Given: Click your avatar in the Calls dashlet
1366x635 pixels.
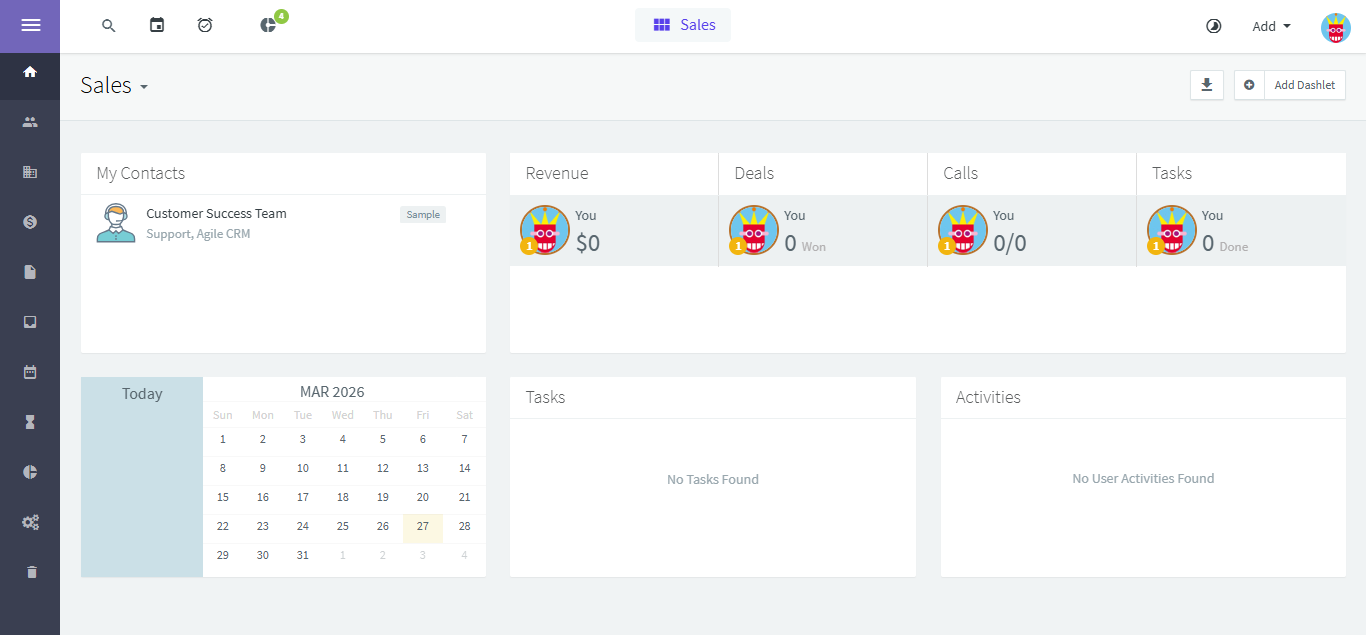Looking at the screenshot, I should (962, 230).
